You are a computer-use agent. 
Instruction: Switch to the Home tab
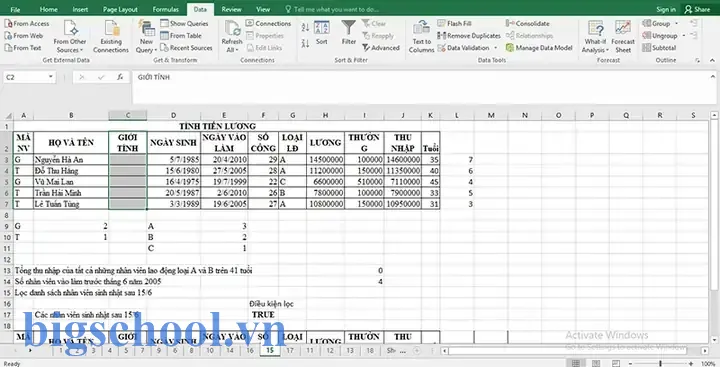[x=49, y=9]
